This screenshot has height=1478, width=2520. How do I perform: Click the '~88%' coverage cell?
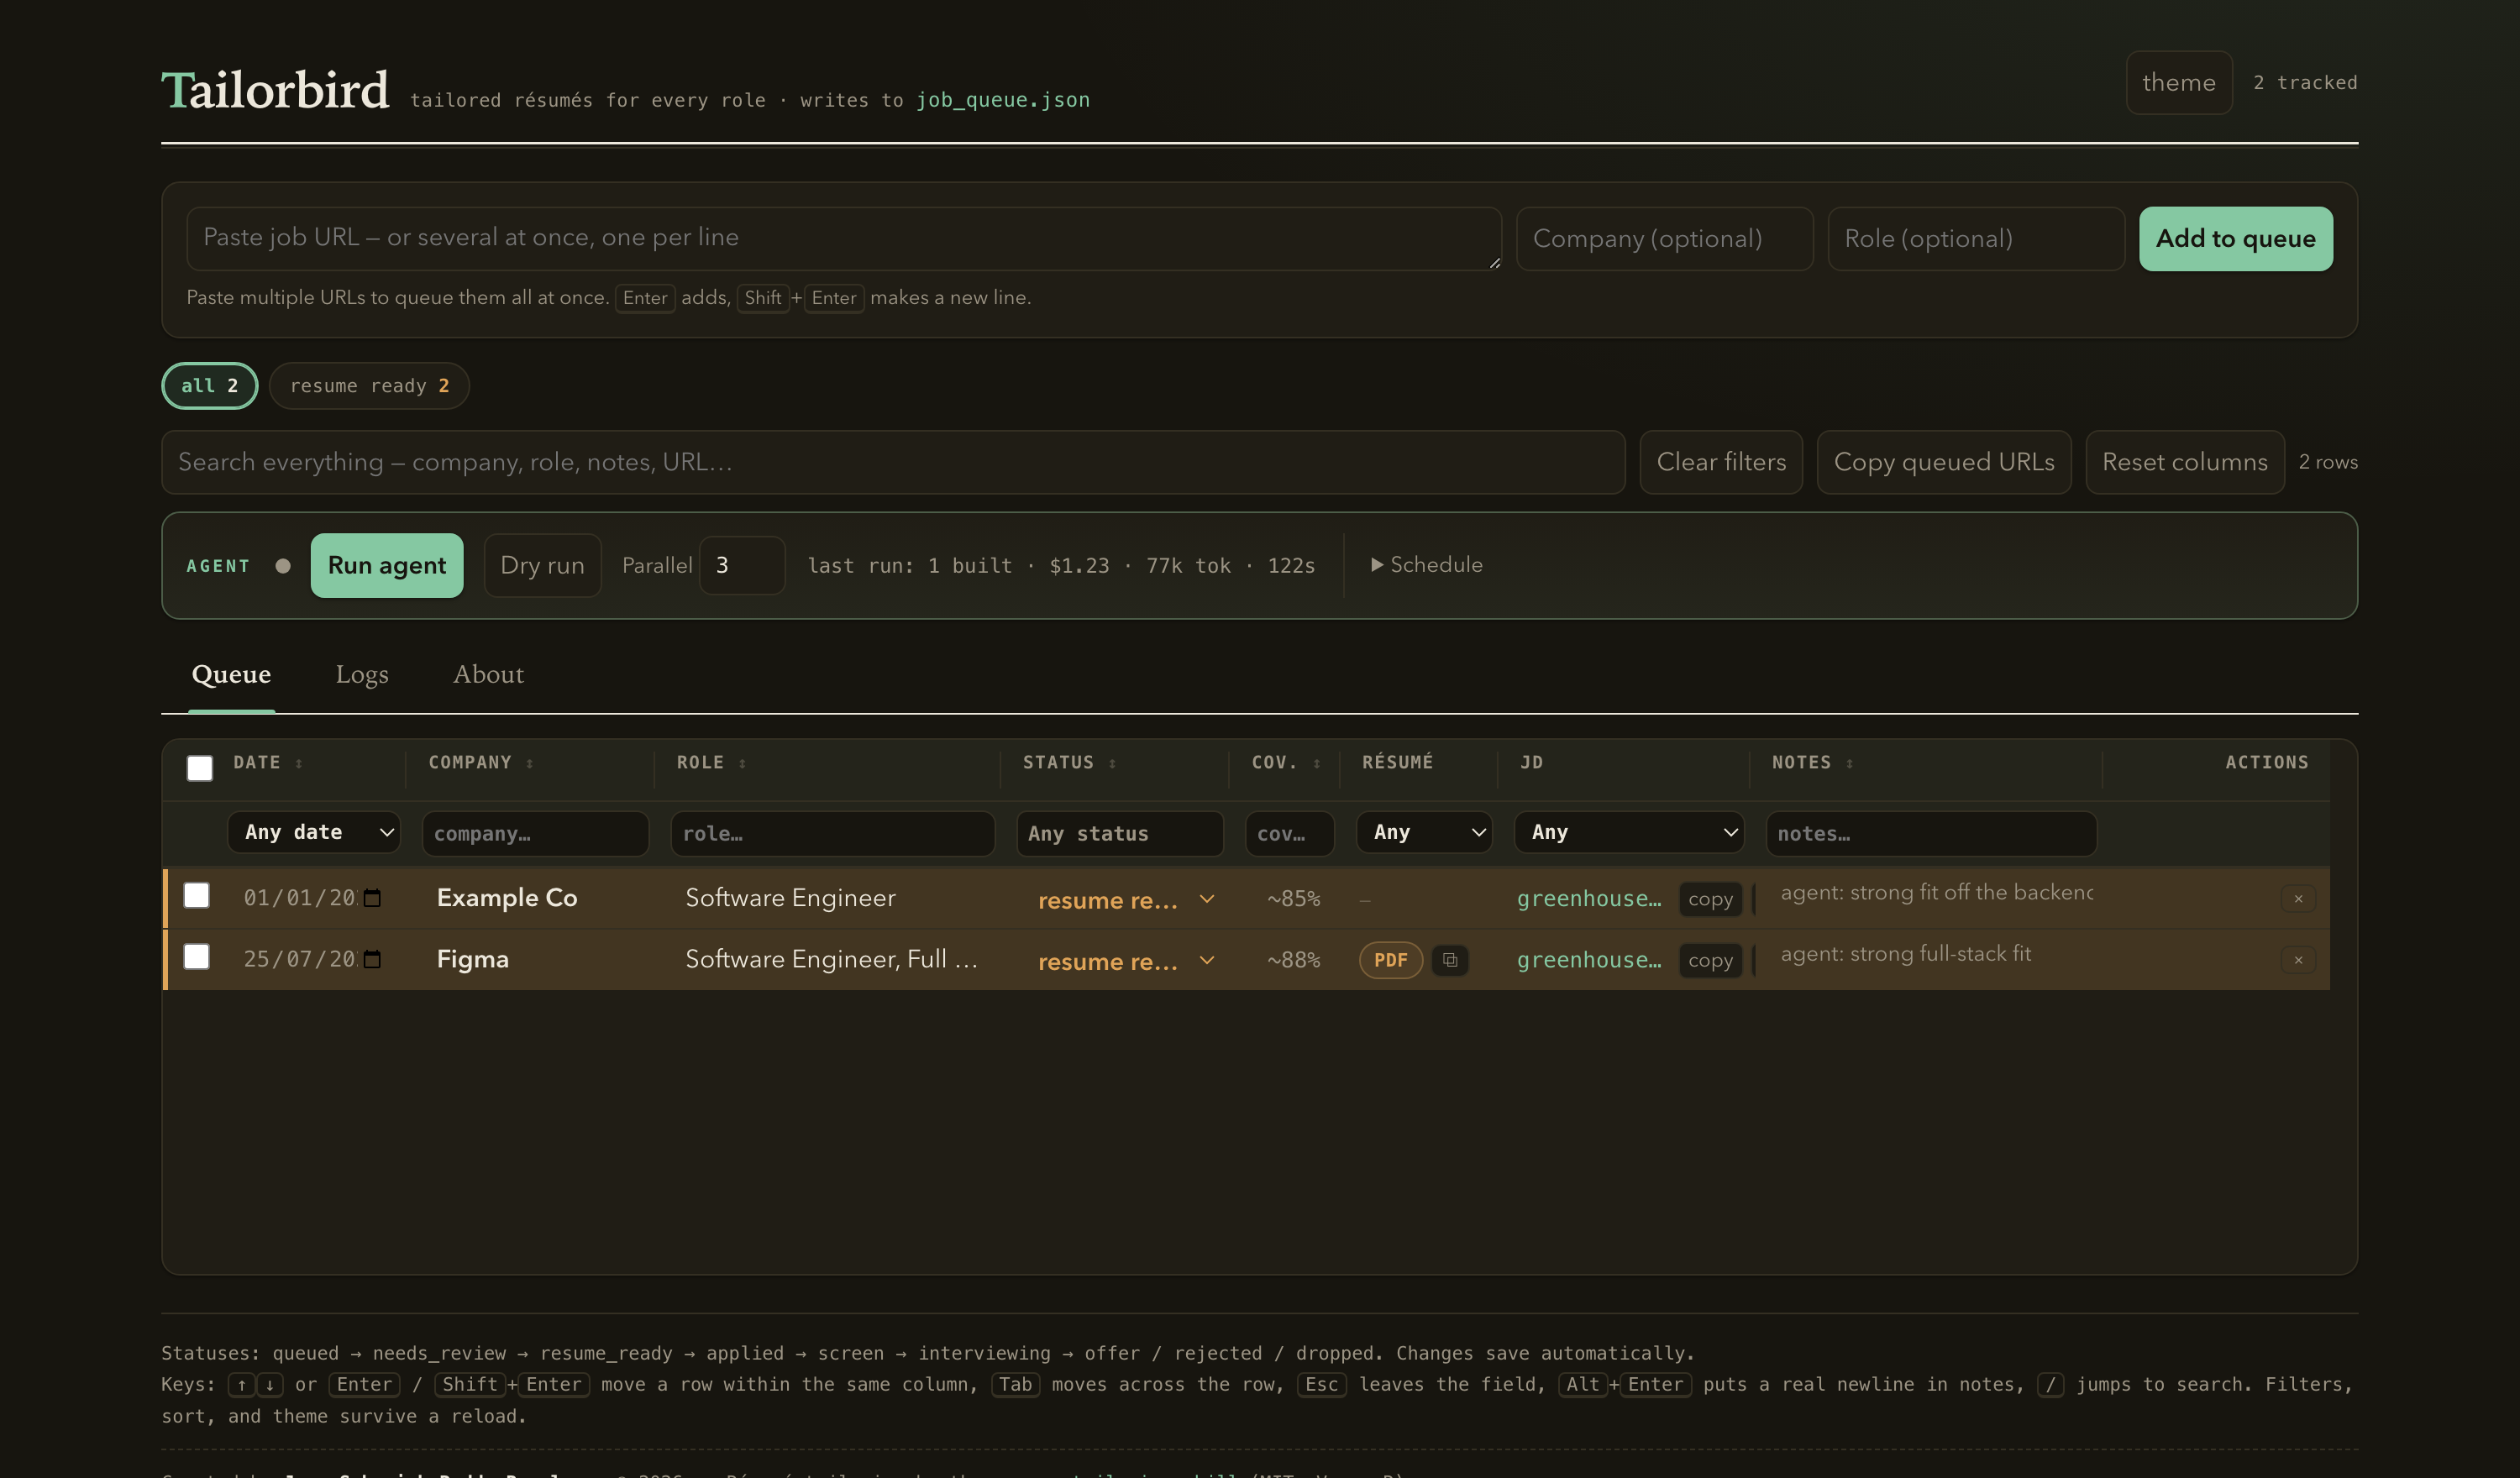1293,960
